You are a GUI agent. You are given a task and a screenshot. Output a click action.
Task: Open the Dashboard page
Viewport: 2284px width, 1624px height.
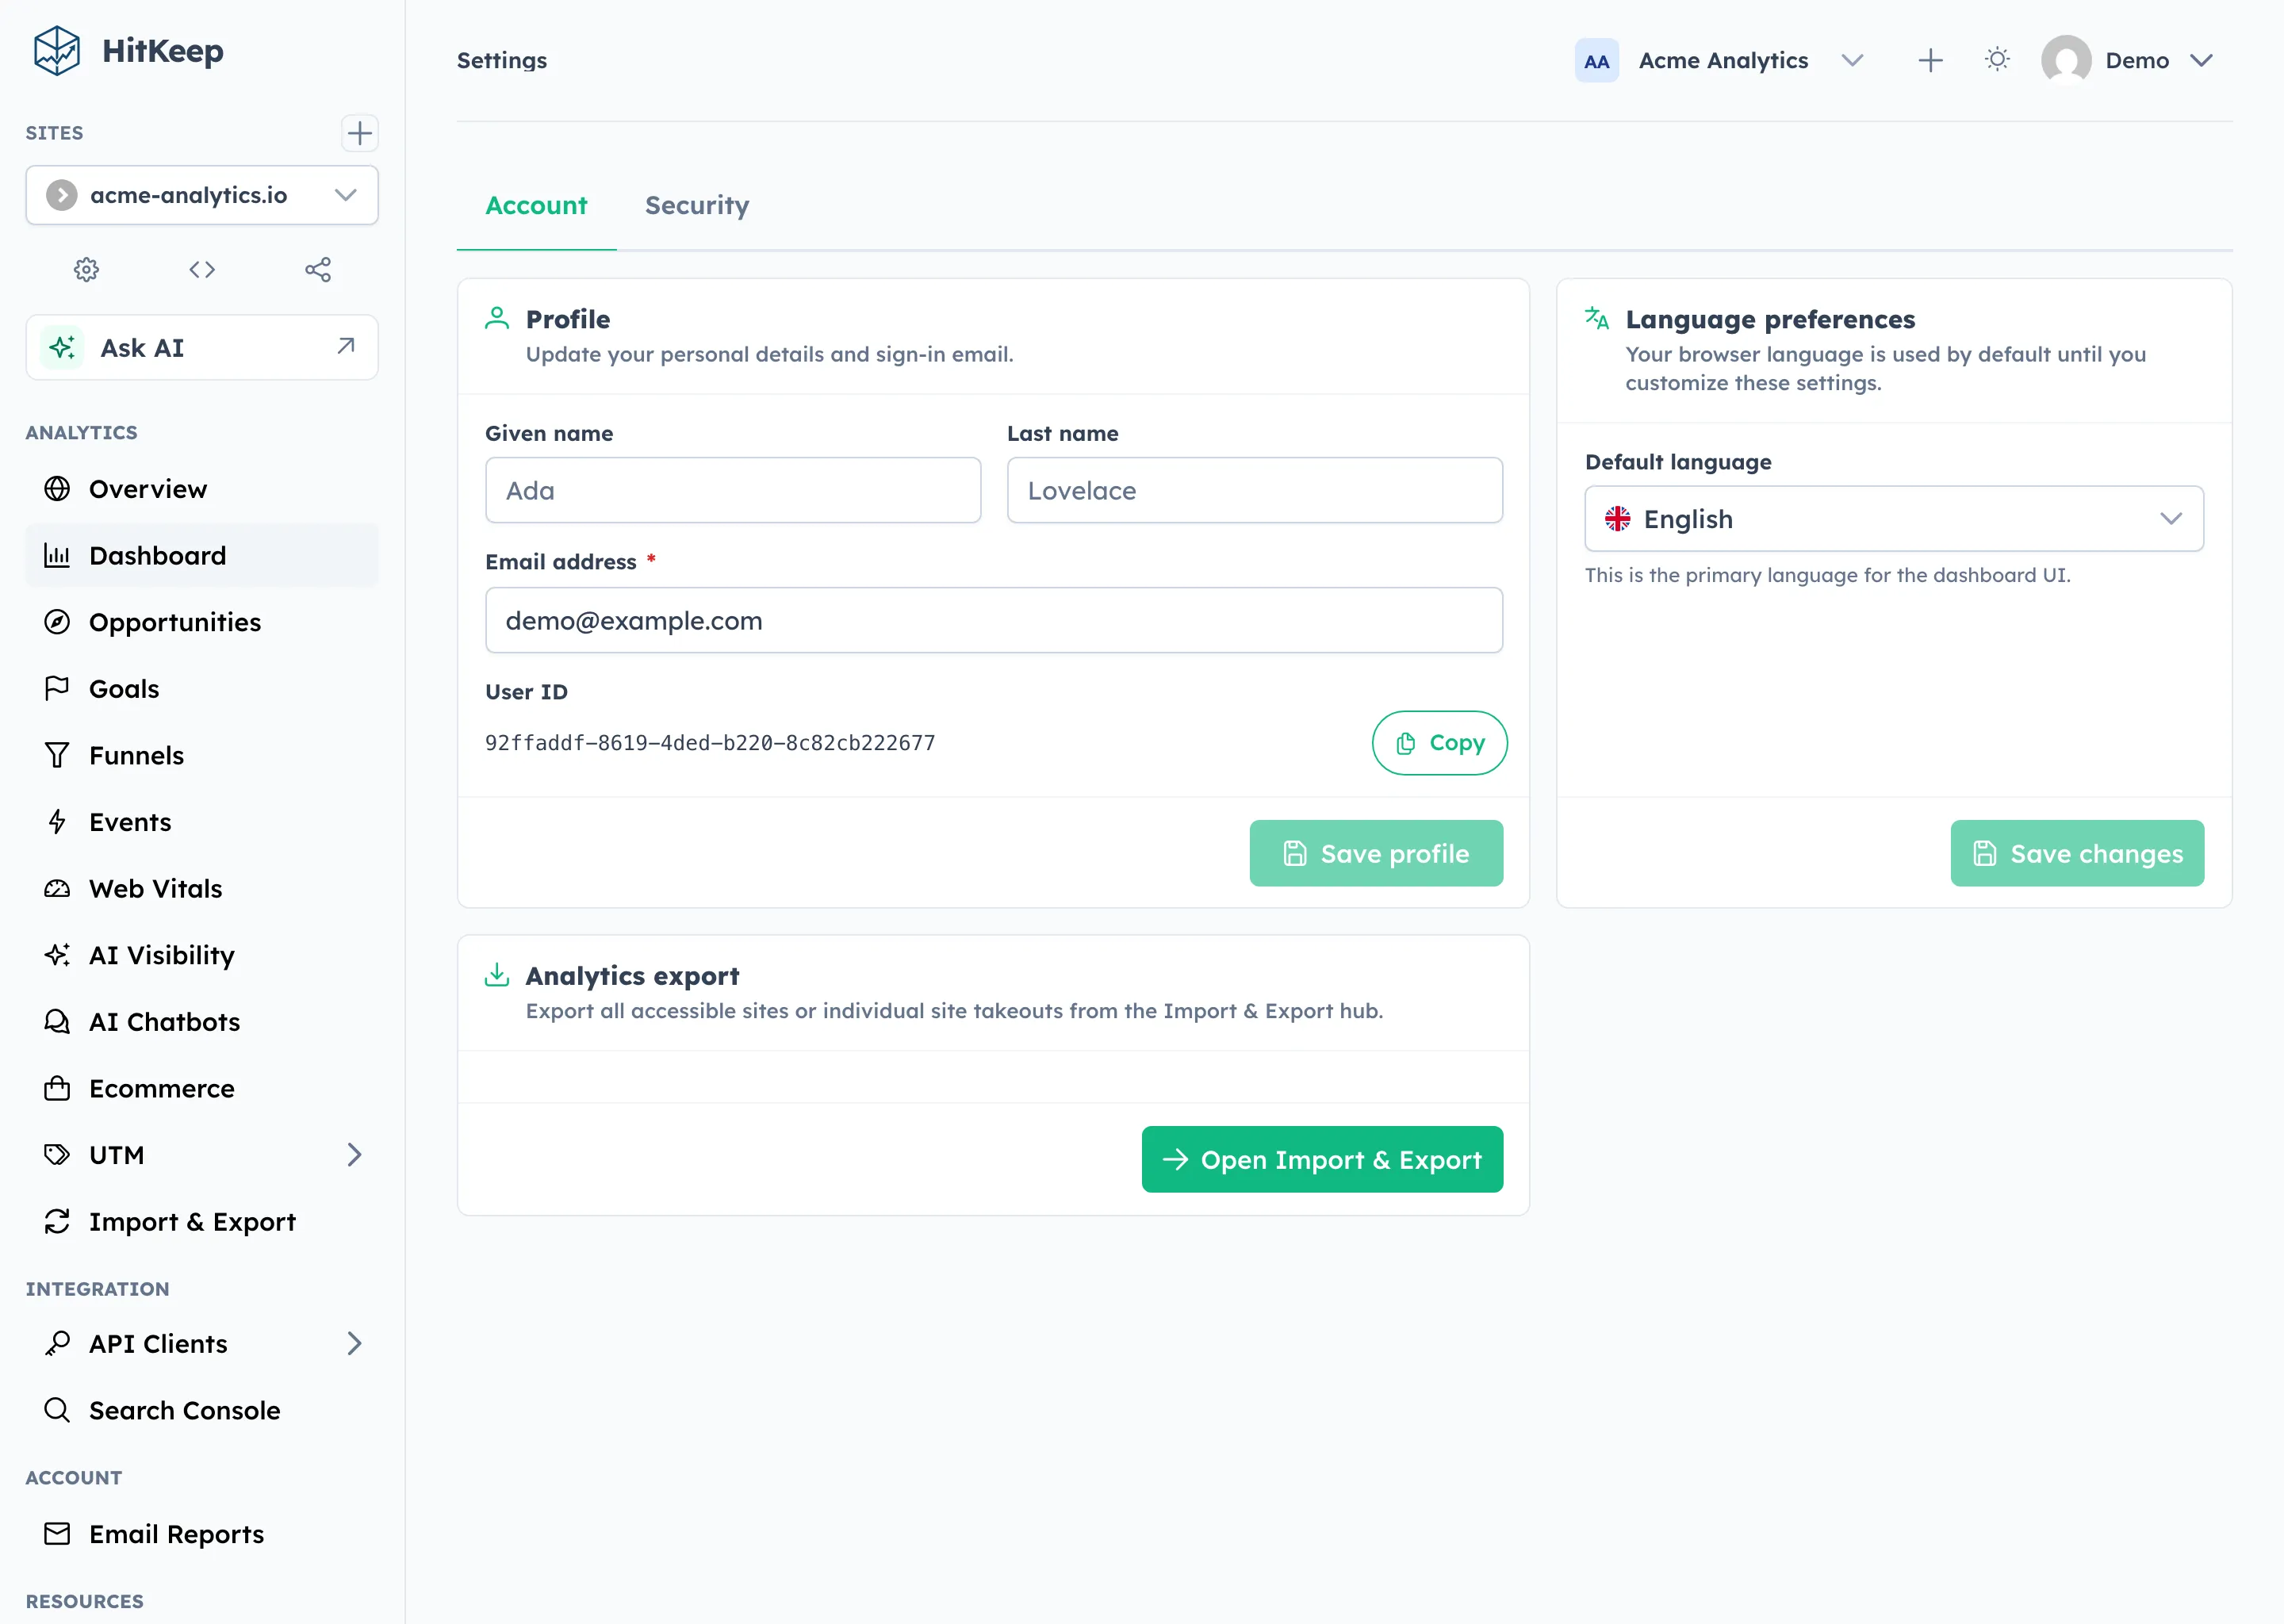[202, 555]
